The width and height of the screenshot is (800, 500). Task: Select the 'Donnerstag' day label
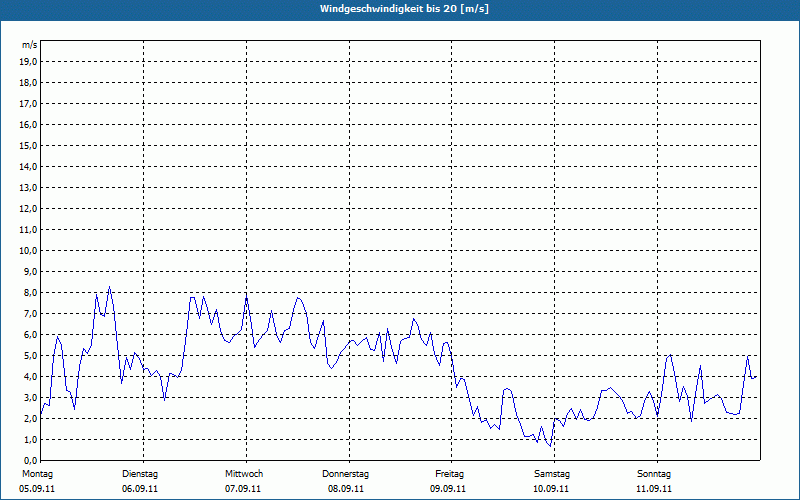pyautogui.click(x=345, y=474)
